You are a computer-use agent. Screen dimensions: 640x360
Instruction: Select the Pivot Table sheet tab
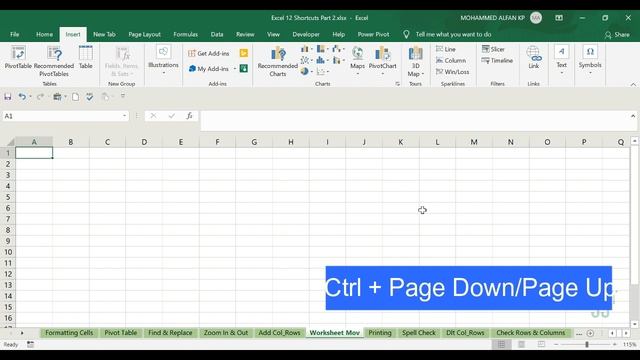121,333
